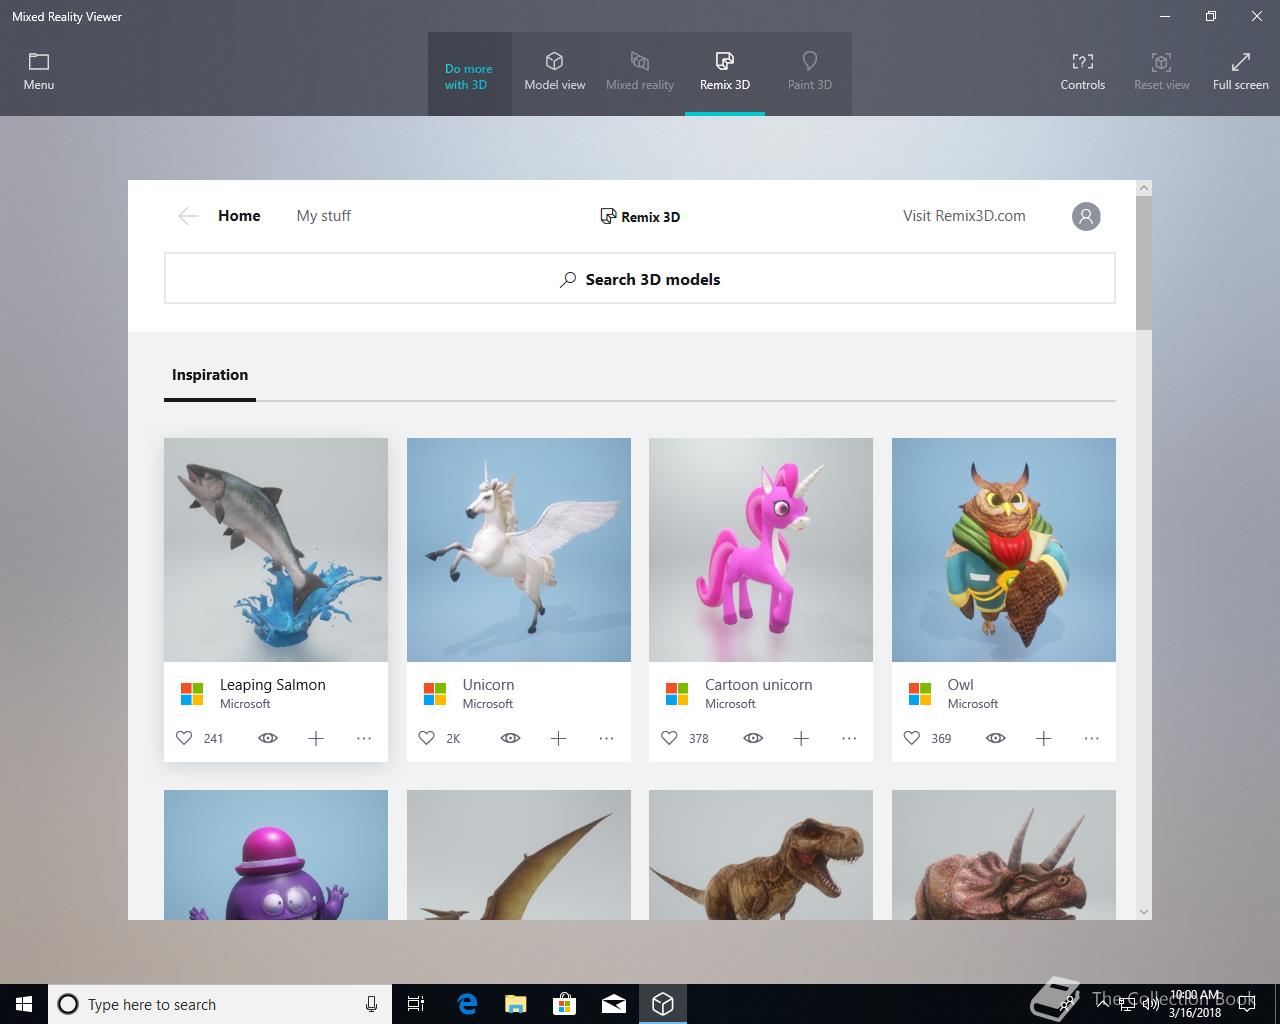This screenshot has height=1024, width=1280.
Task: Click the taskbar search box
Action: coord(220,1004)
